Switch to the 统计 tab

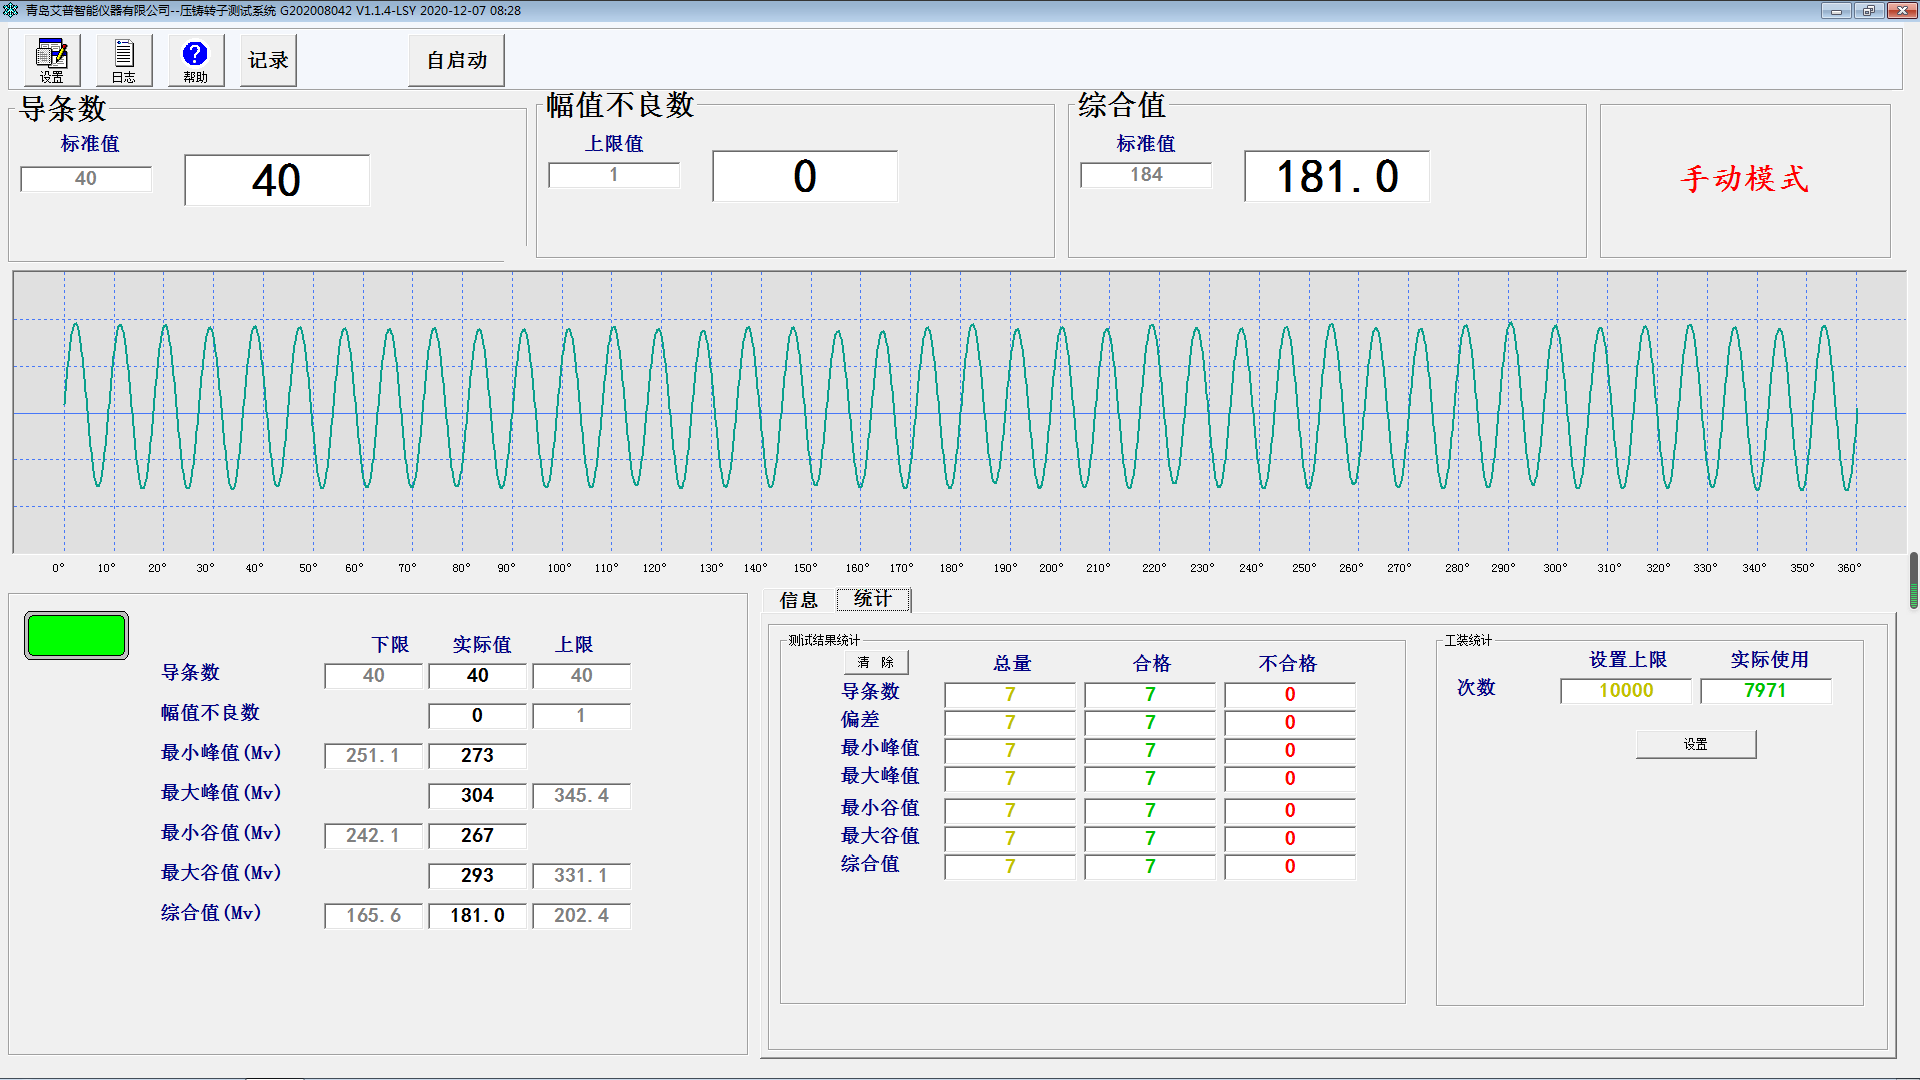click(x=871, y=599)
